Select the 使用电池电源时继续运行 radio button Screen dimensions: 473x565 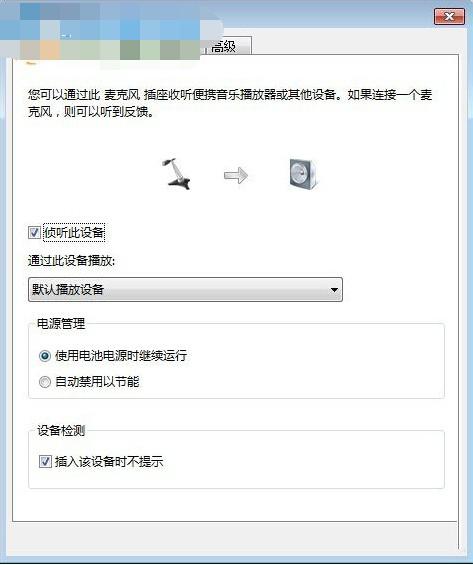pyautogui.click(x=45, y=356)
